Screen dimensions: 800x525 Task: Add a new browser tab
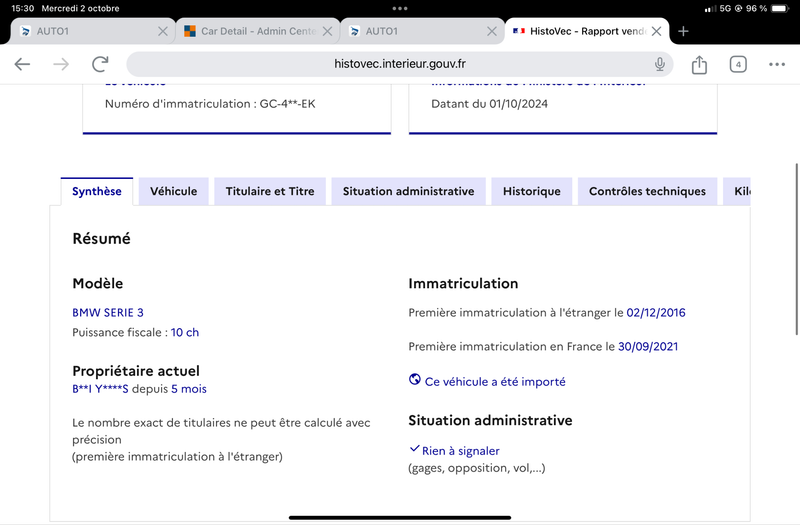[x=683, y=31]
